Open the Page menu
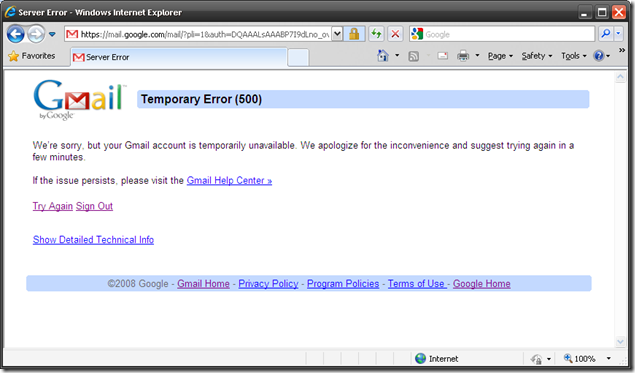635x373 pixels. point(500,56)
